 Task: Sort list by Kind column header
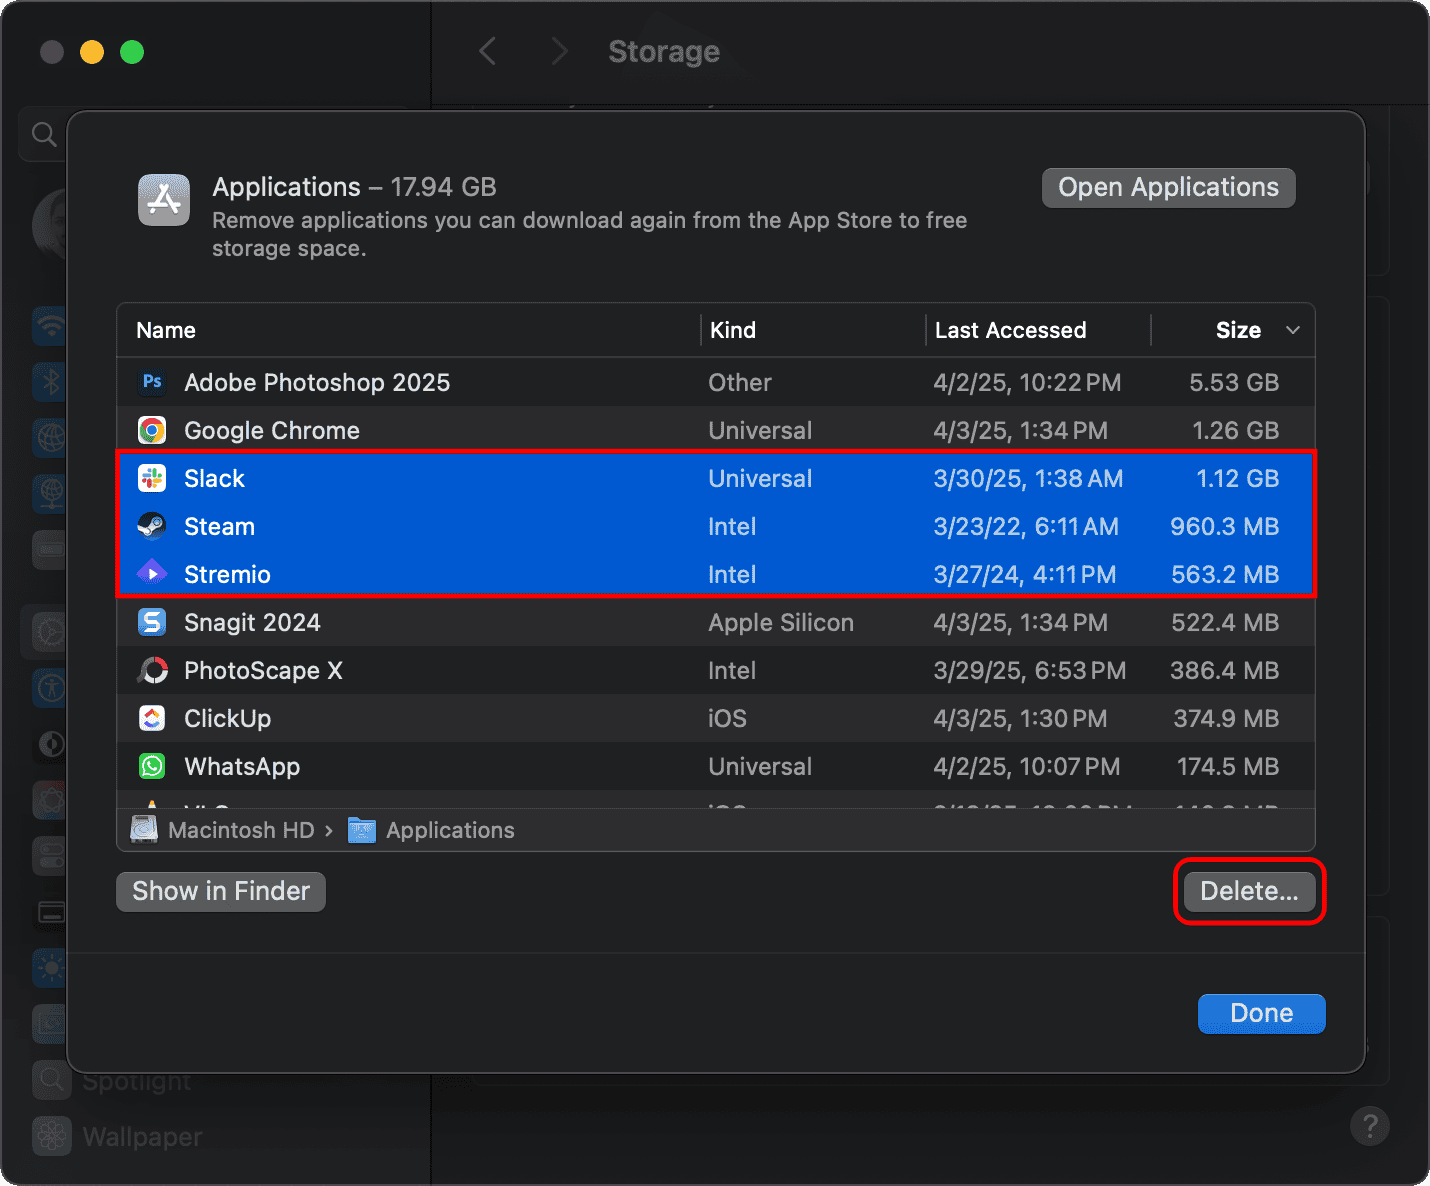coord(733,330)
